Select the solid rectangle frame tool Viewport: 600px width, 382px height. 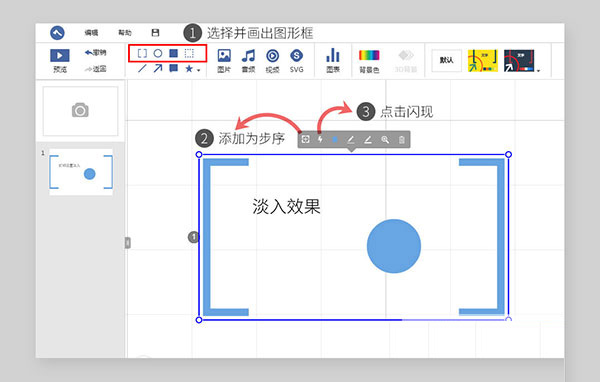coord(174,53)
